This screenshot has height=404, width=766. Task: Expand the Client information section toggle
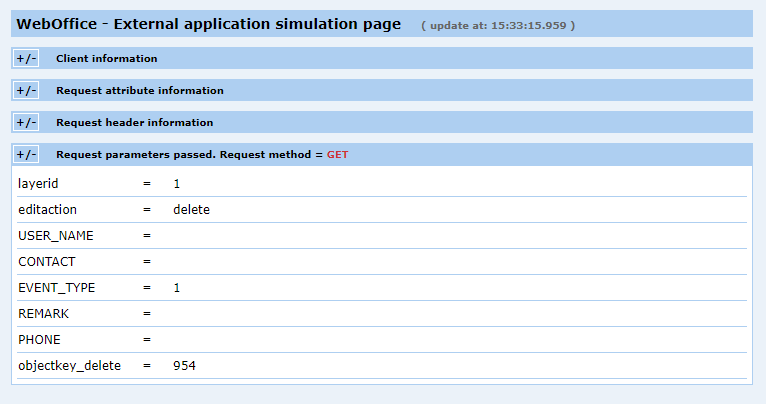26,59
